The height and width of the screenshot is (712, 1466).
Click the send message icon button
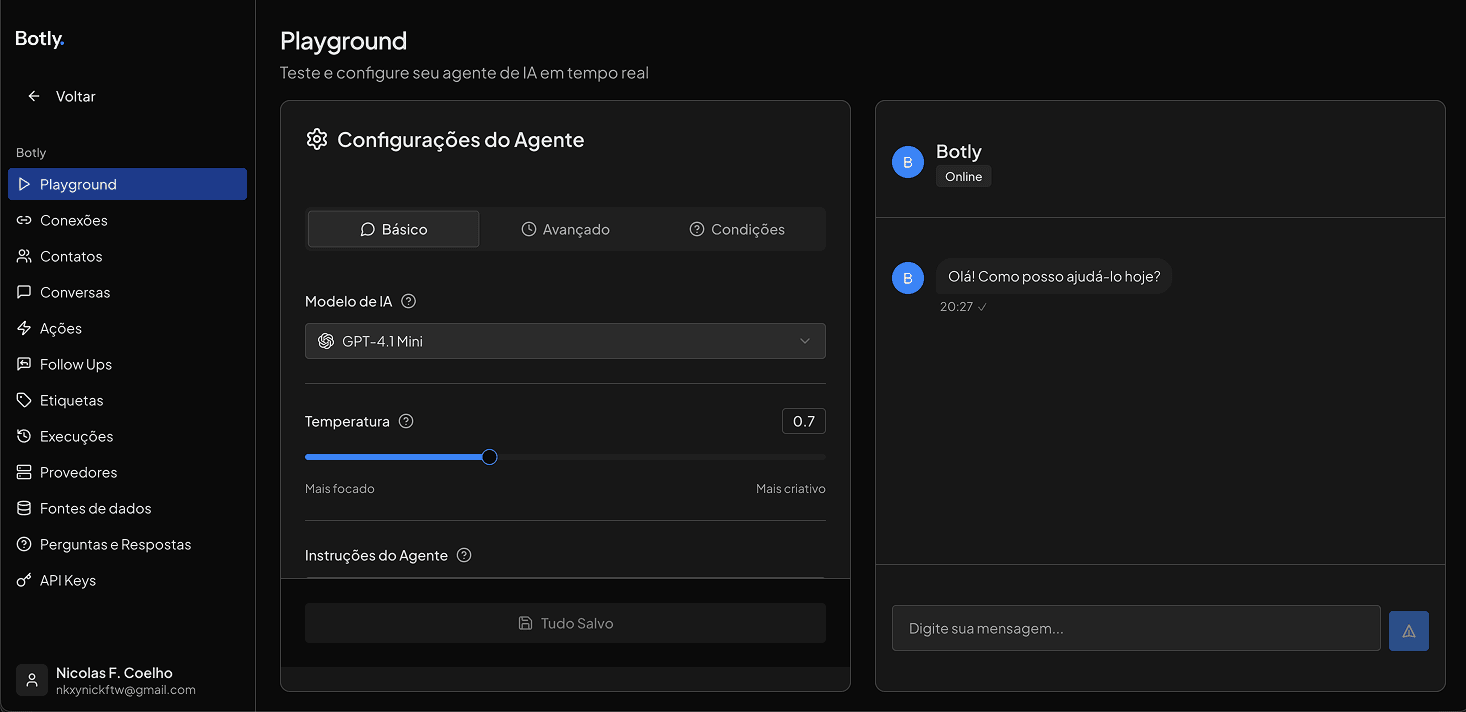click(1408, 631)
